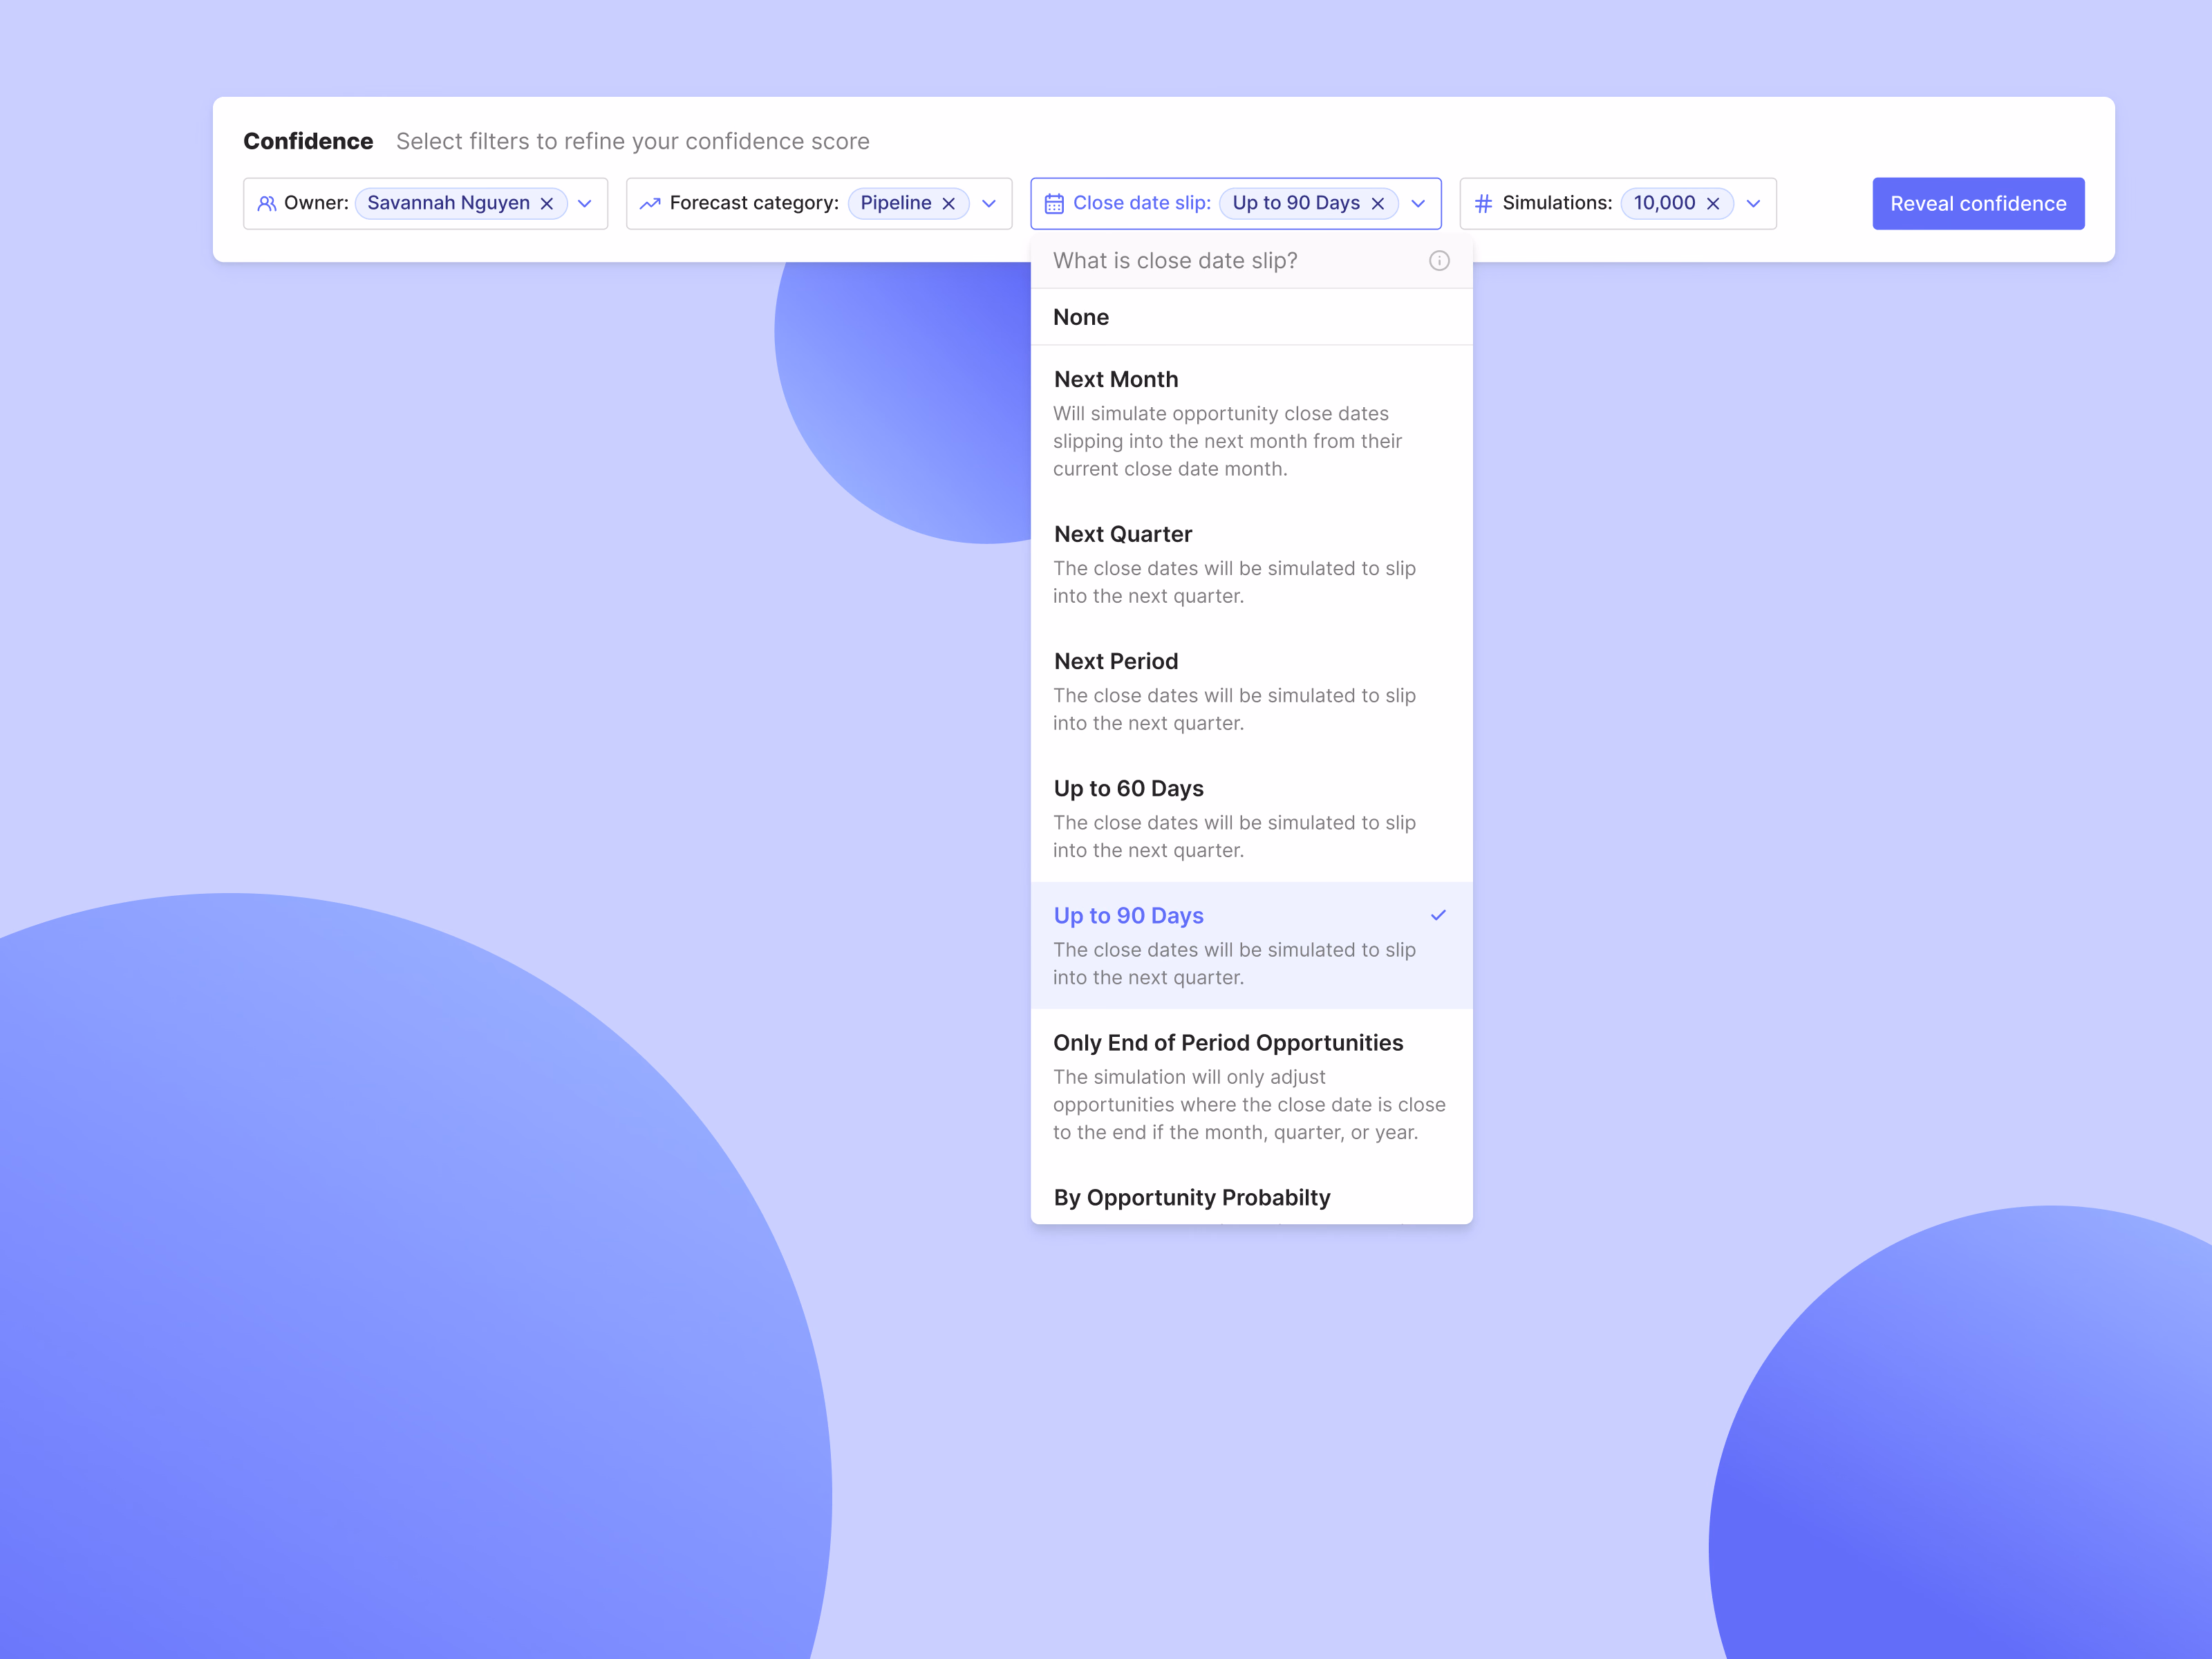Image resolution: width=2212 pixels, height=1659 pixels.
Task: Click the Owner people icon
Action: 267,203
